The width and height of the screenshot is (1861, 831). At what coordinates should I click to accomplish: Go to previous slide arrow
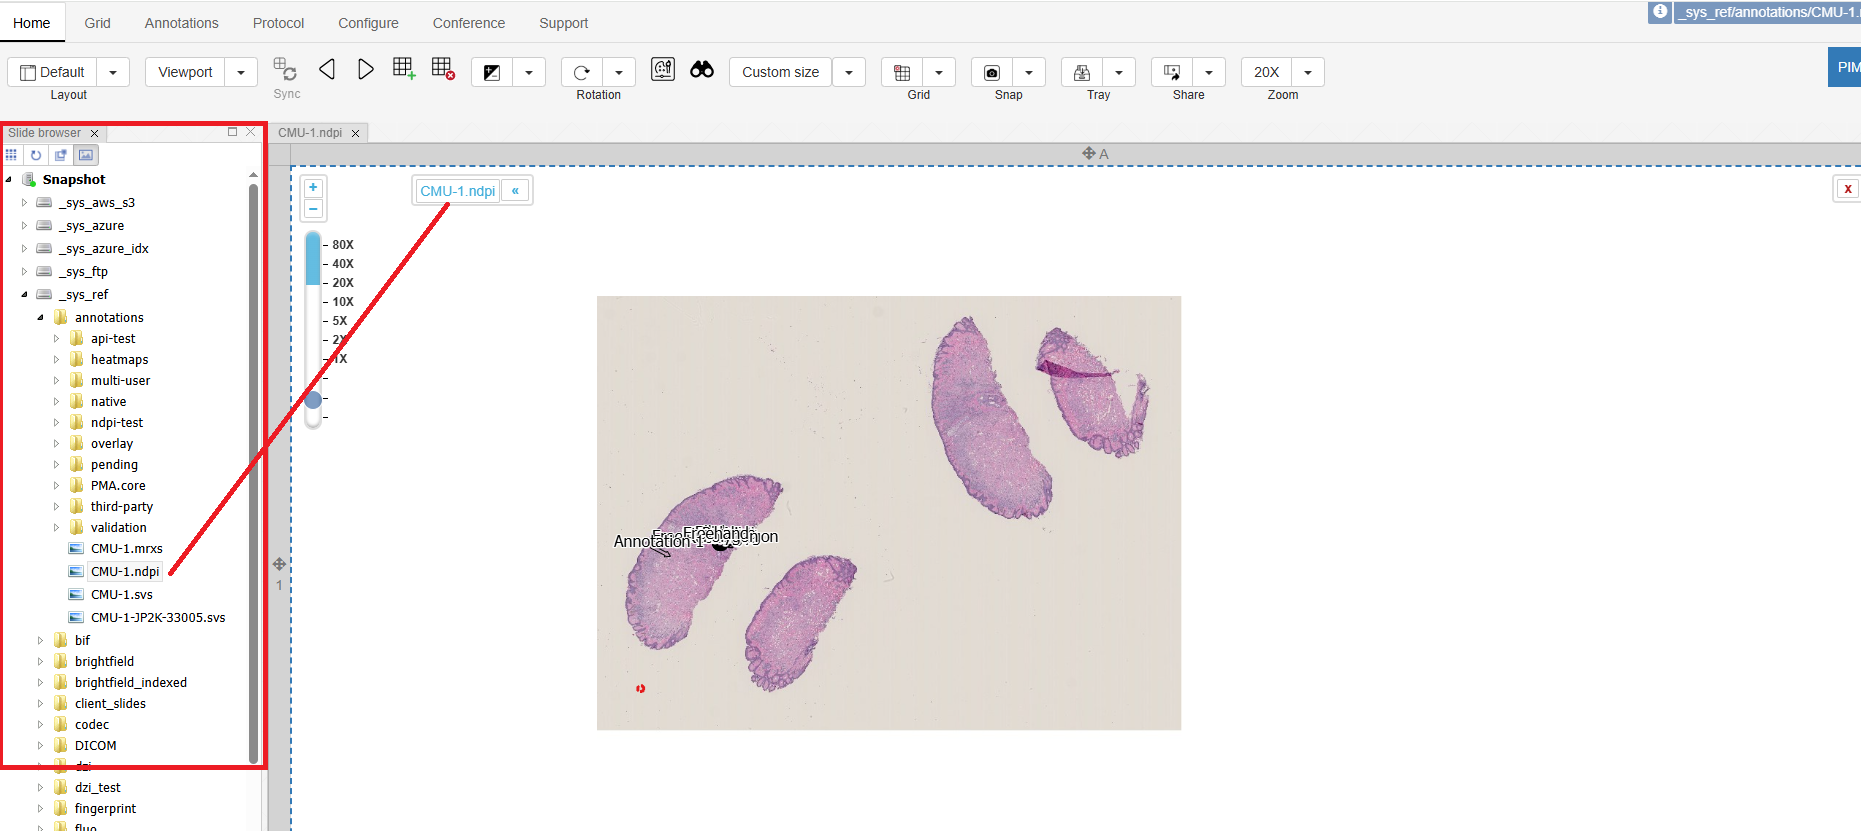click(327, 69)
